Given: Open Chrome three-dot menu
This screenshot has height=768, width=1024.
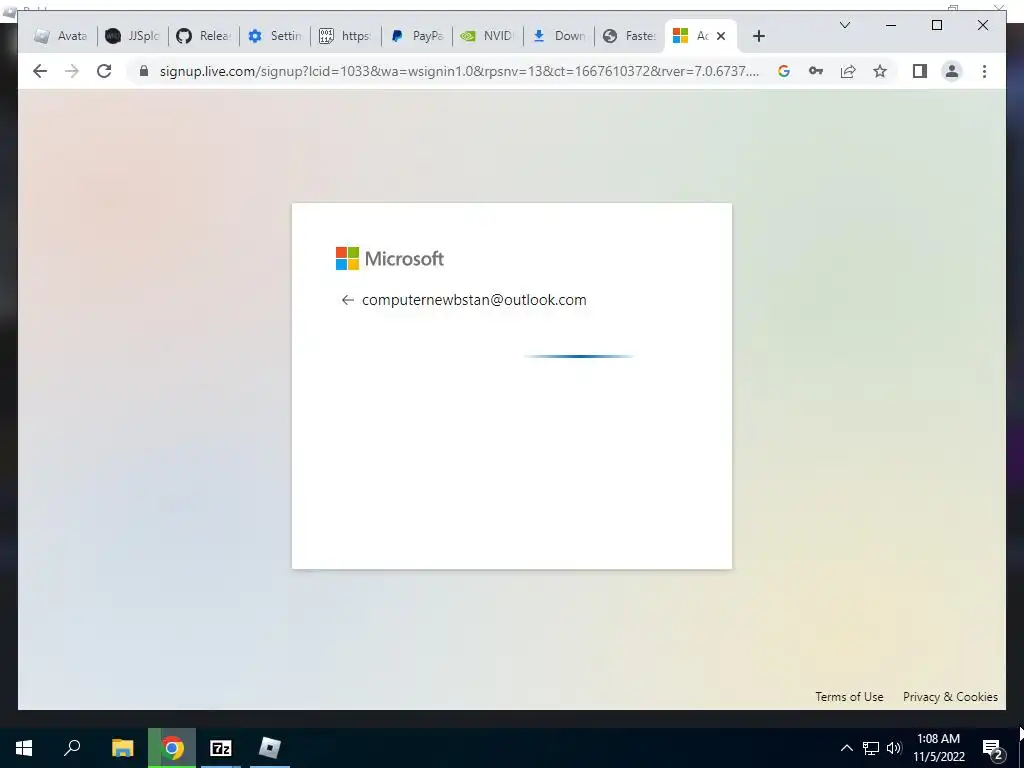Looking at the screenshot, I should click(984, 71).
